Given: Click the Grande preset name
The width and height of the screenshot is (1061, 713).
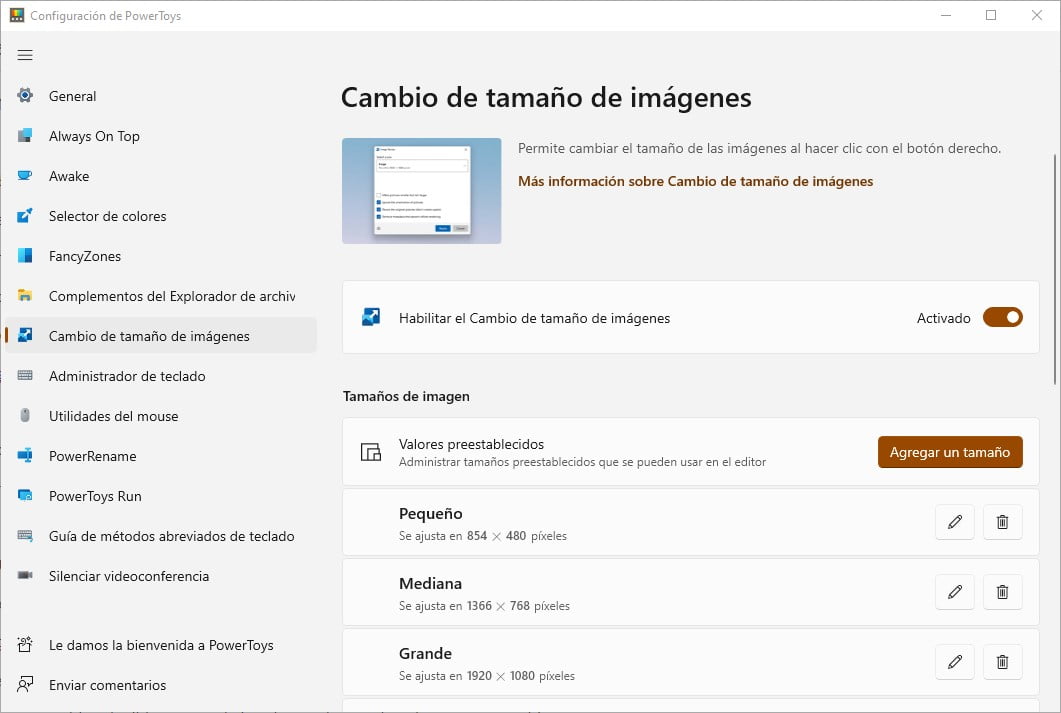Looking at the screenshot, I should (425, 653).
